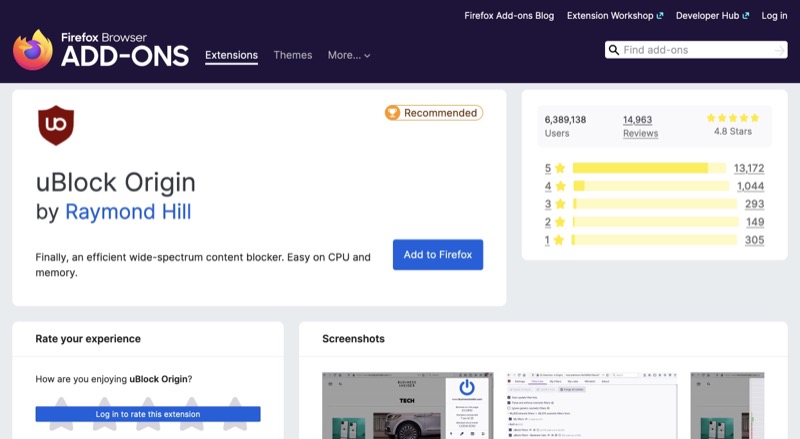Click the 4-star rating bar
The image size is (800, 439).
tap(650, 186)
